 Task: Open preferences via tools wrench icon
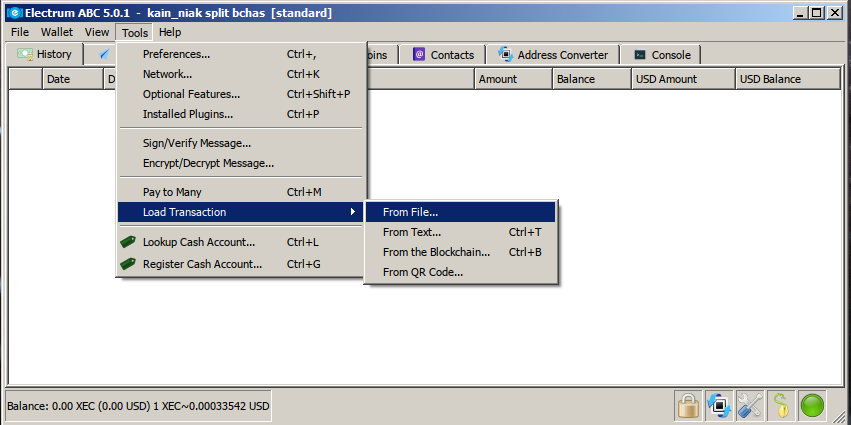point(751,405)
